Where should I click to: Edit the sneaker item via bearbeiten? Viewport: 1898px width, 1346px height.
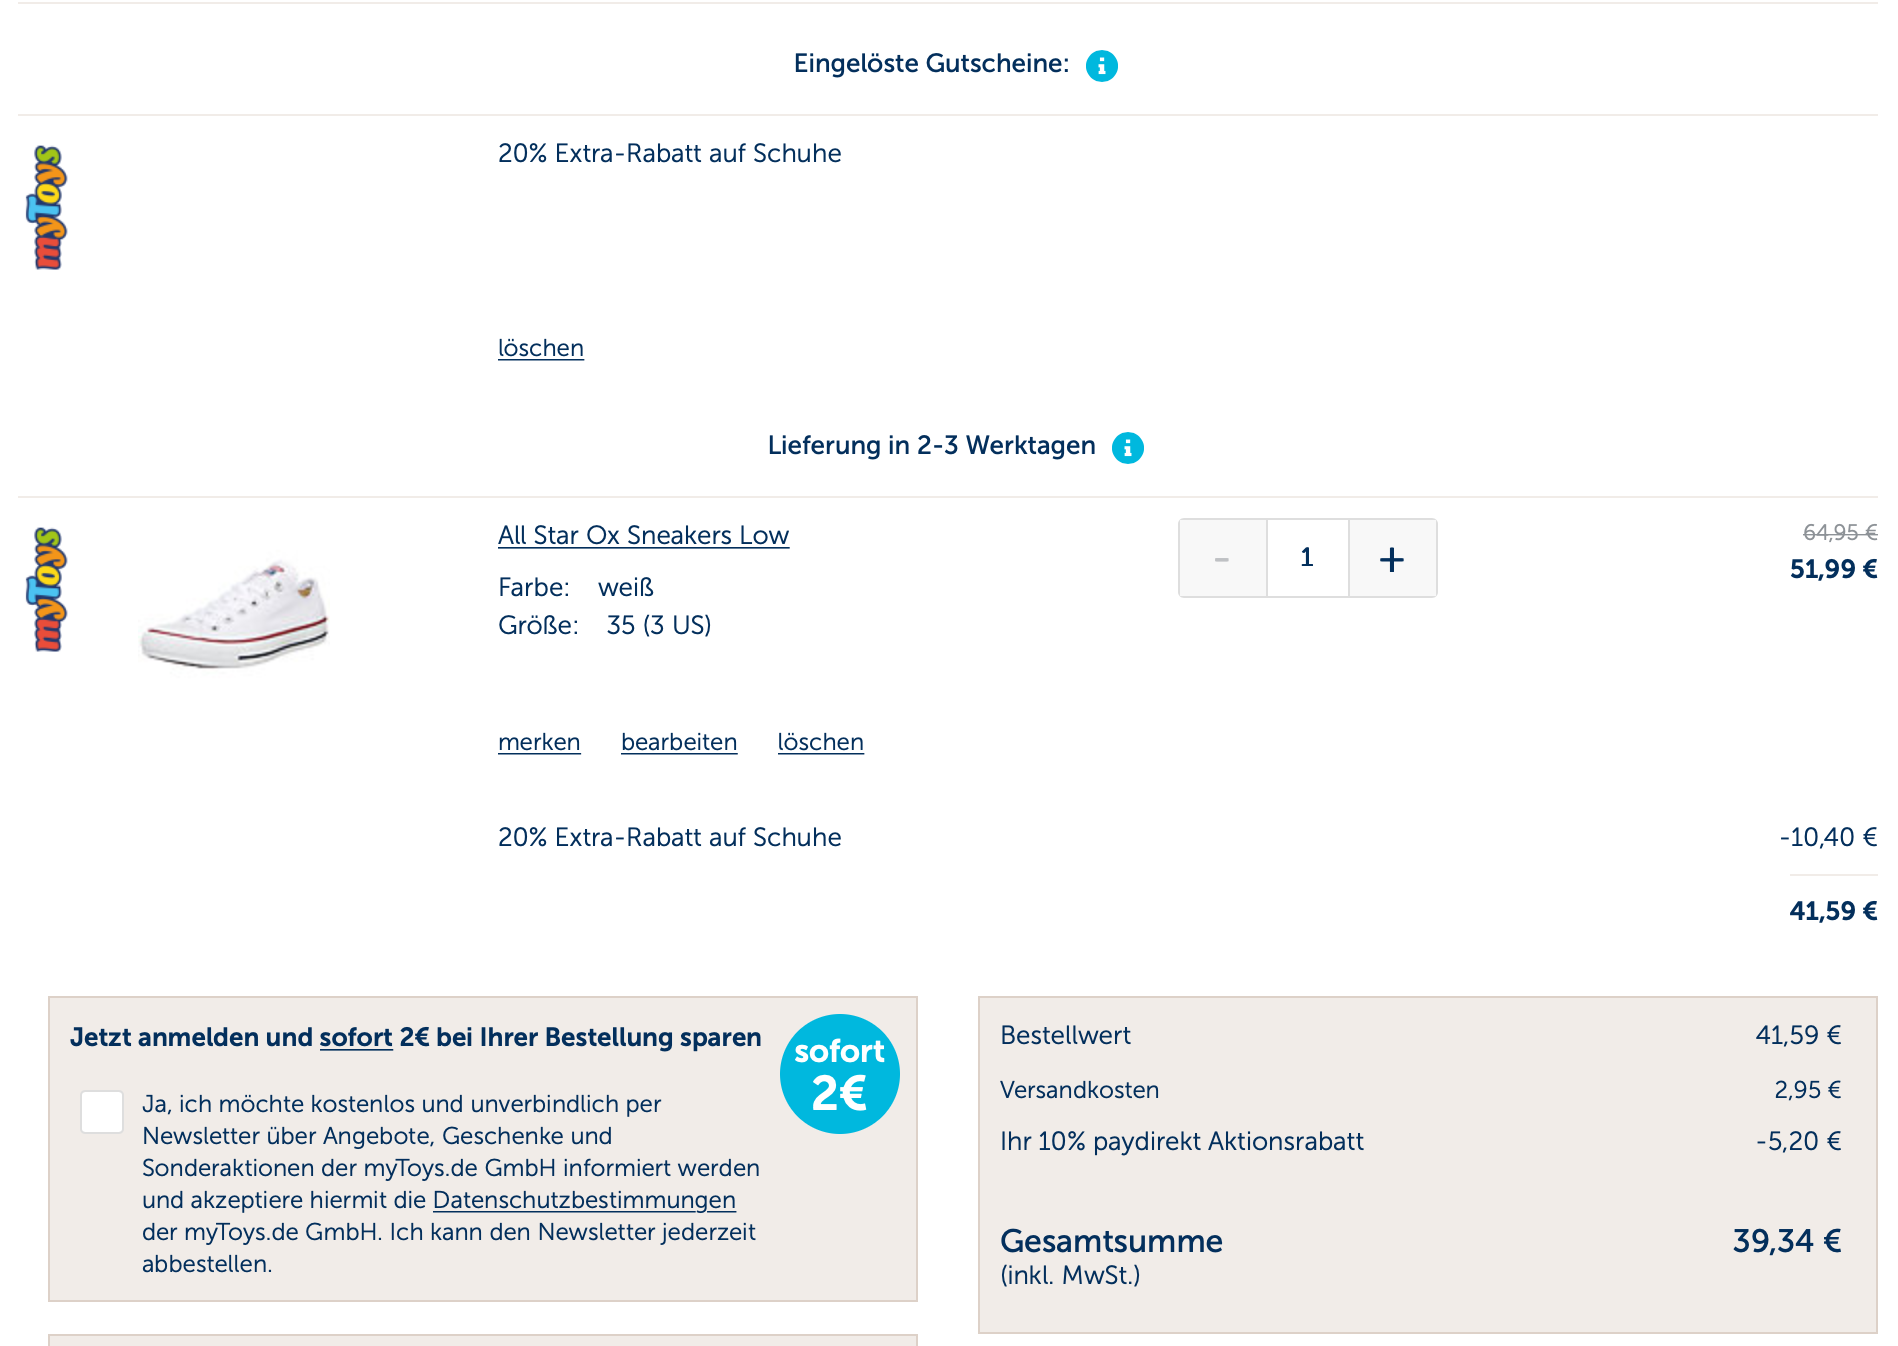(678, 743)
